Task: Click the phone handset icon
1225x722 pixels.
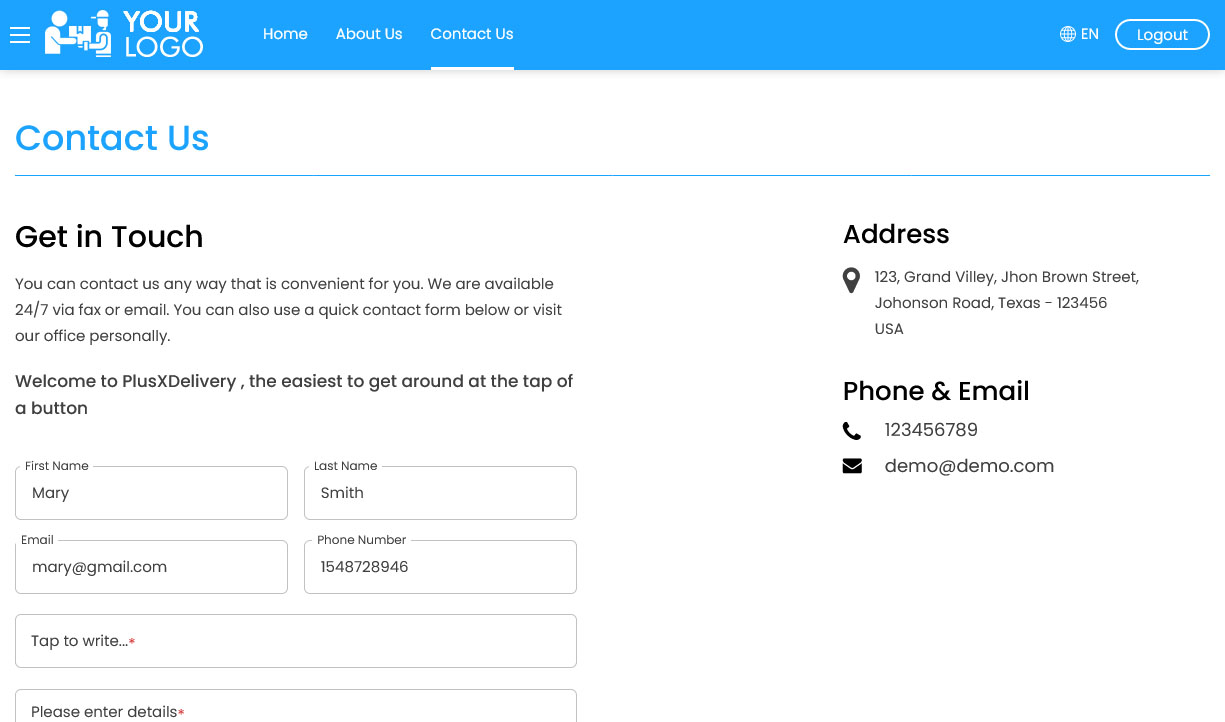Action: click(x=852, y=431)
